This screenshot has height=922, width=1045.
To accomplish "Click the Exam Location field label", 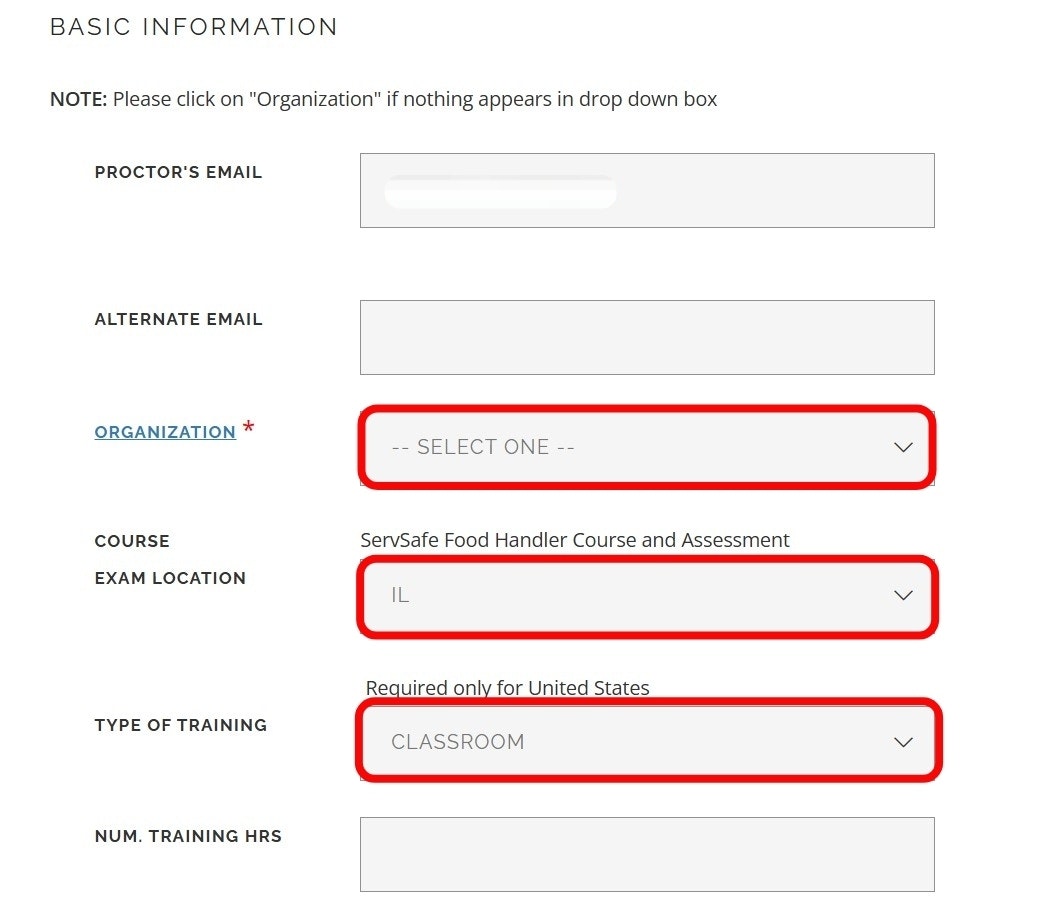I will [x=170, y=578].
